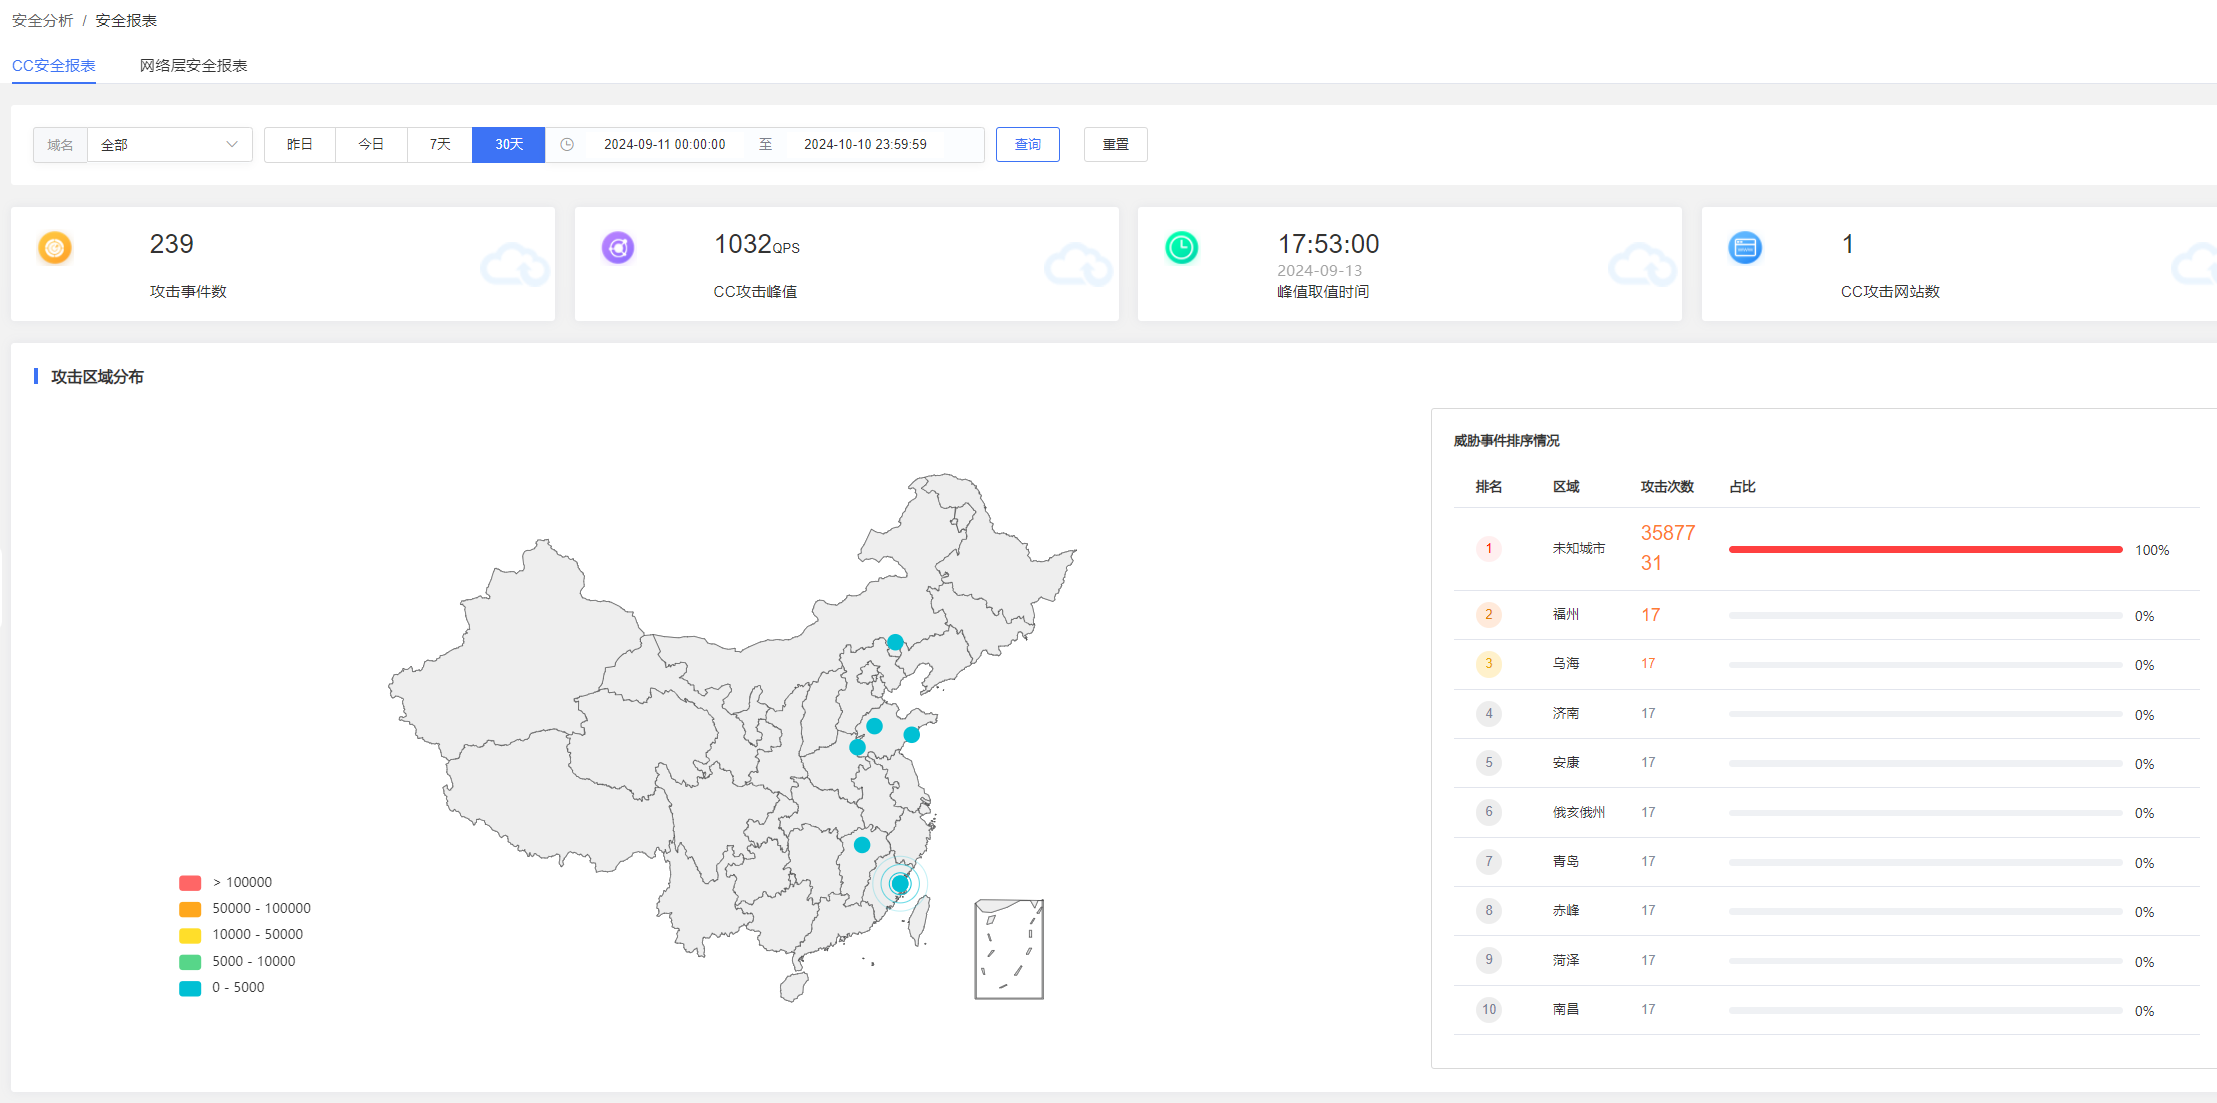Click the blue CC攻击网站数 browser icon
2217x1103 pixels.
pyautogui.click(x=1745, y=247)
